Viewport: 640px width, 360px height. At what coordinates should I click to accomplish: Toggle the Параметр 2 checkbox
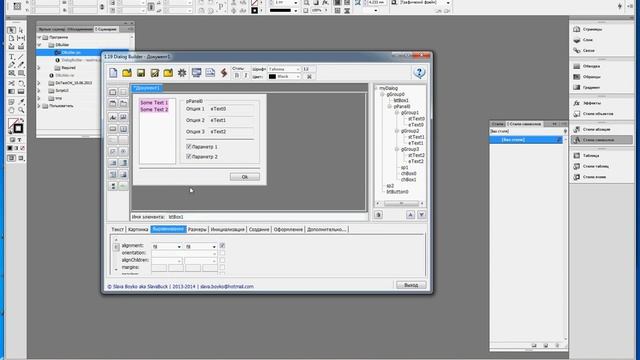click(x=189, y=156)
